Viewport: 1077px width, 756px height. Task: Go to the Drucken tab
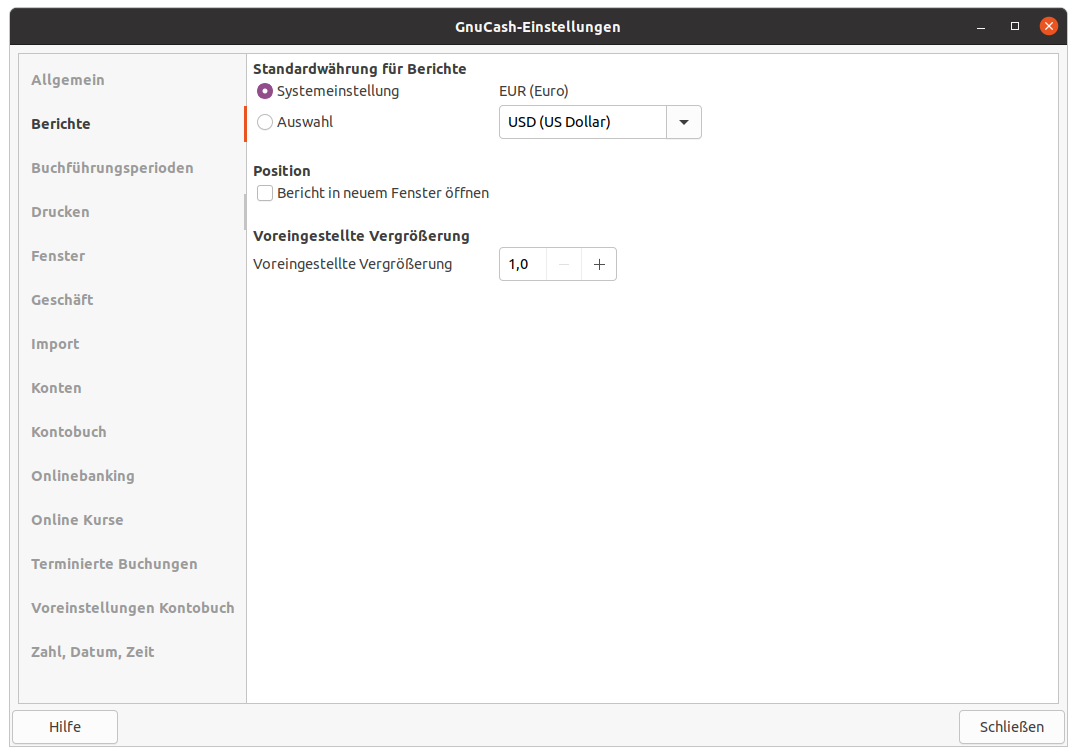click(x=60, y=212)
